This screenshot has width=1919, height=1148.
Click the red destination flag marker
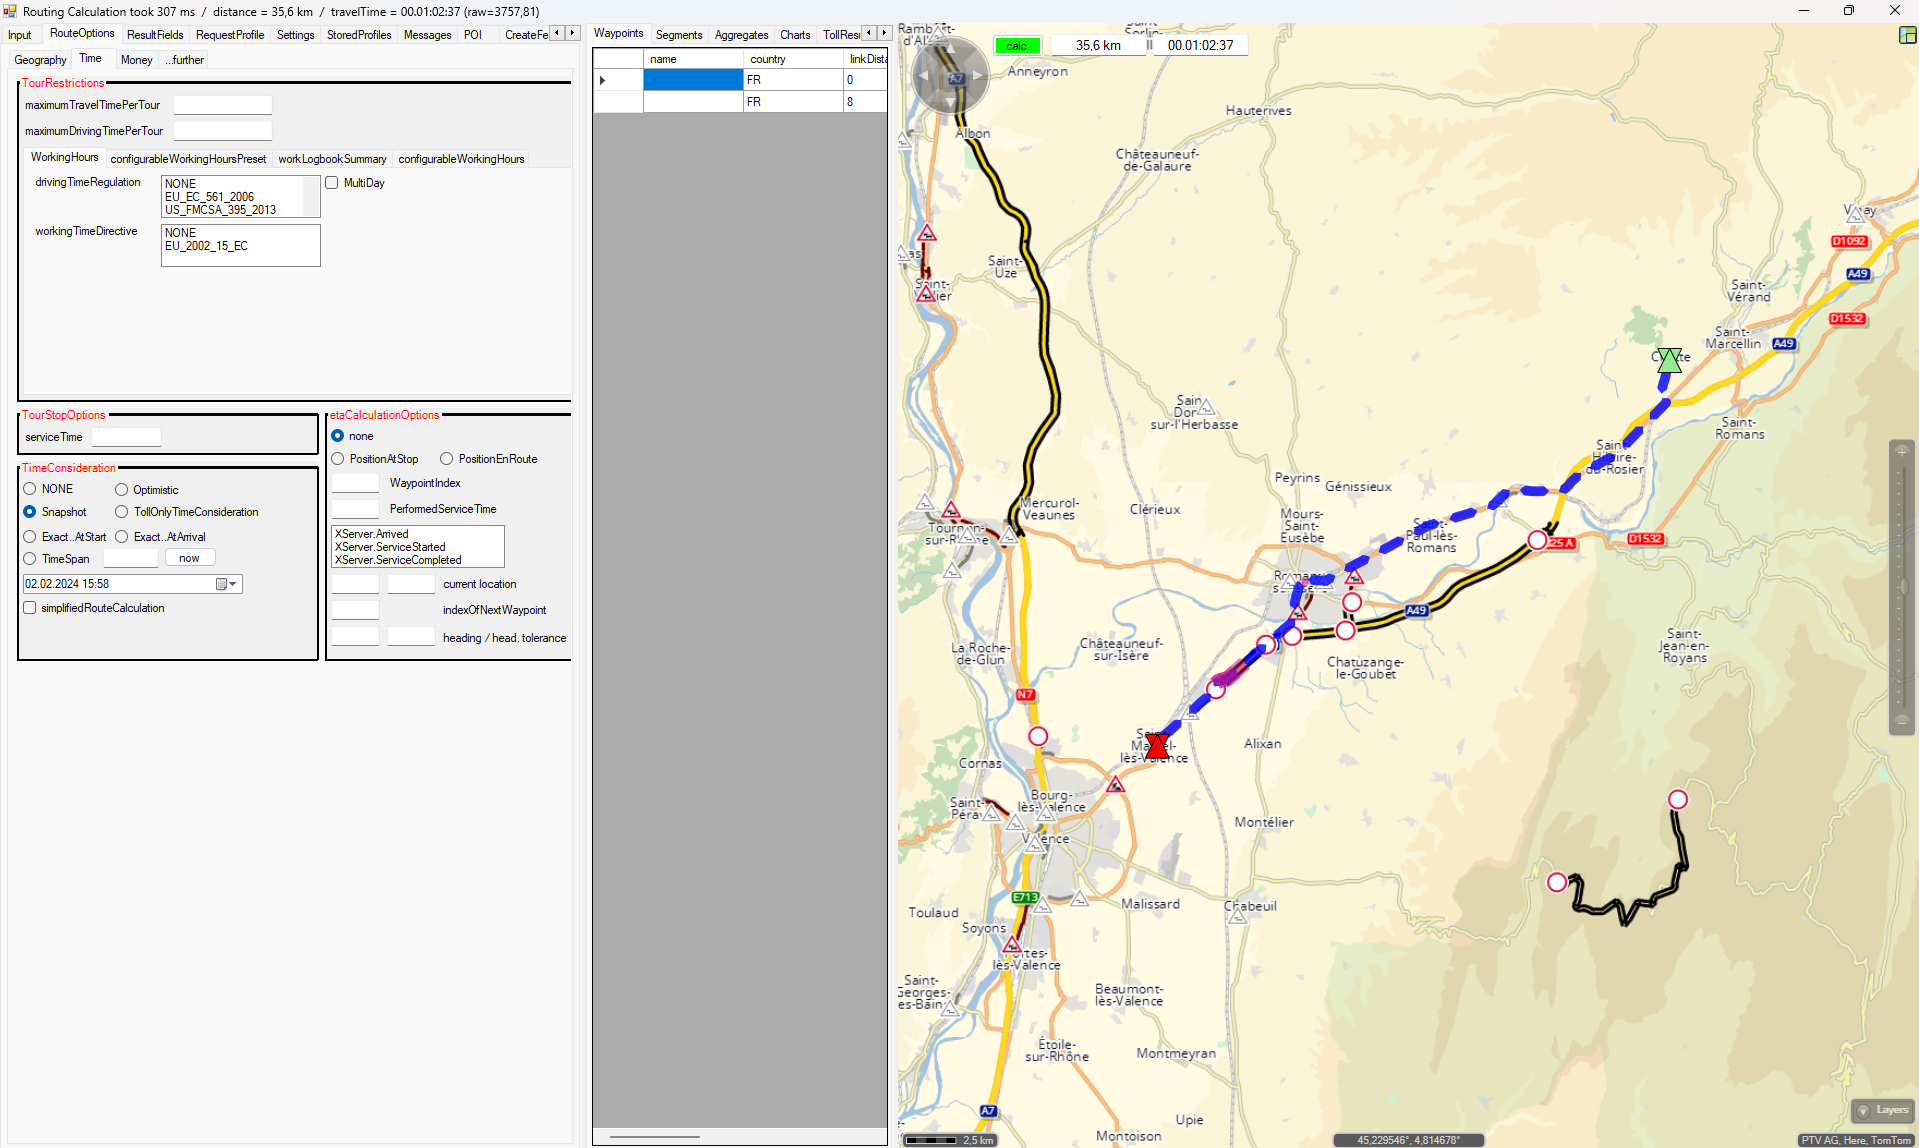coord(1157,746)
